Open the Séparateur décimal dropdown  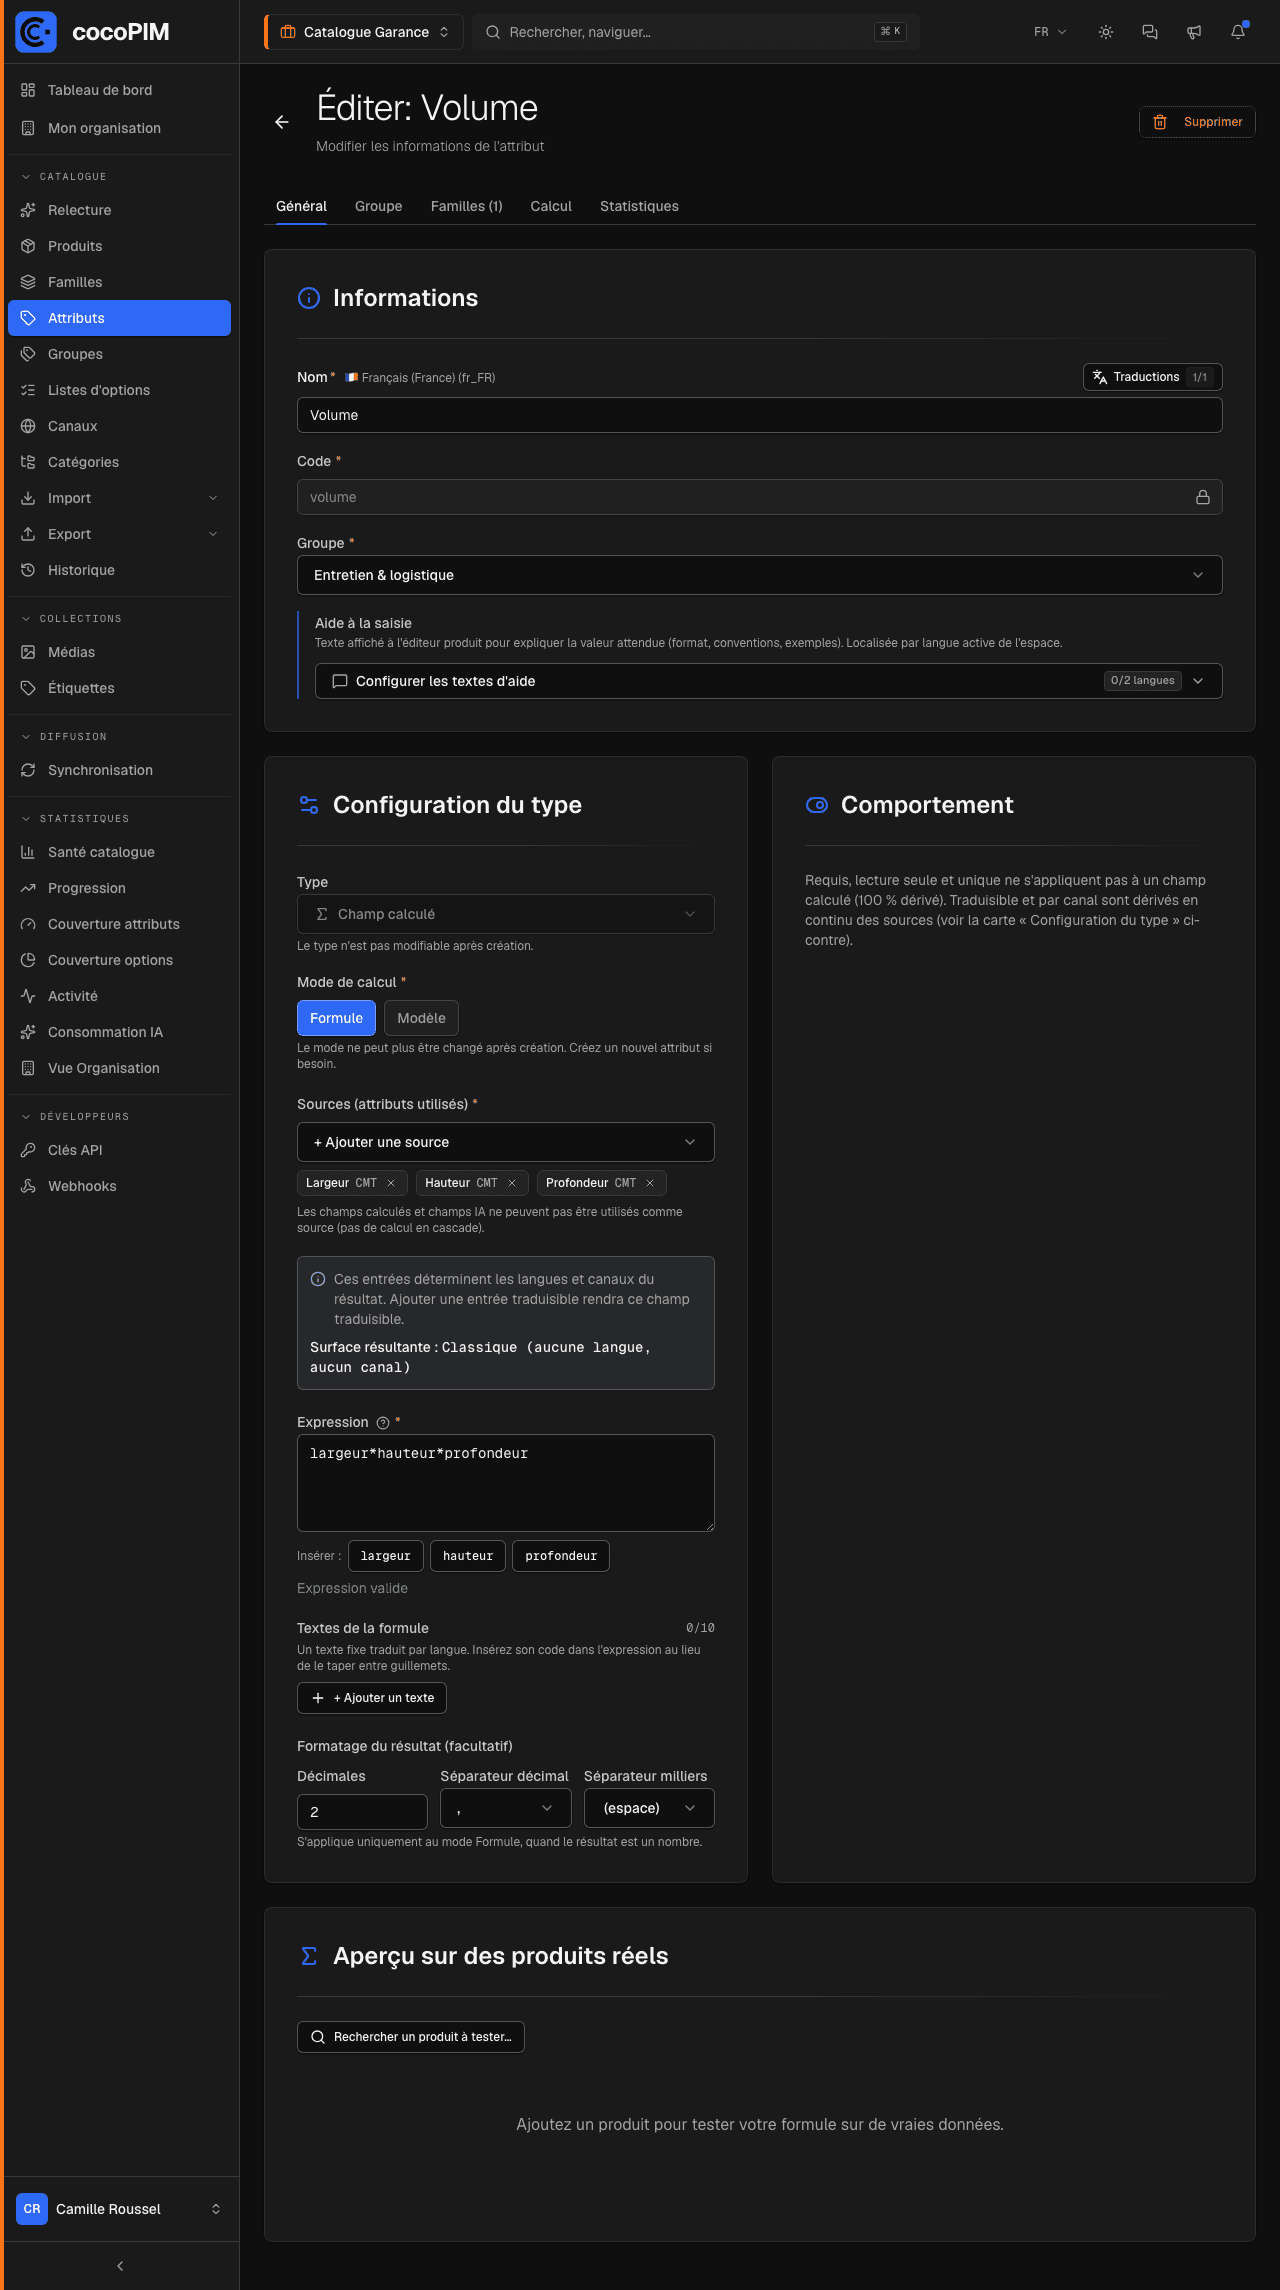pos(506,1808)
